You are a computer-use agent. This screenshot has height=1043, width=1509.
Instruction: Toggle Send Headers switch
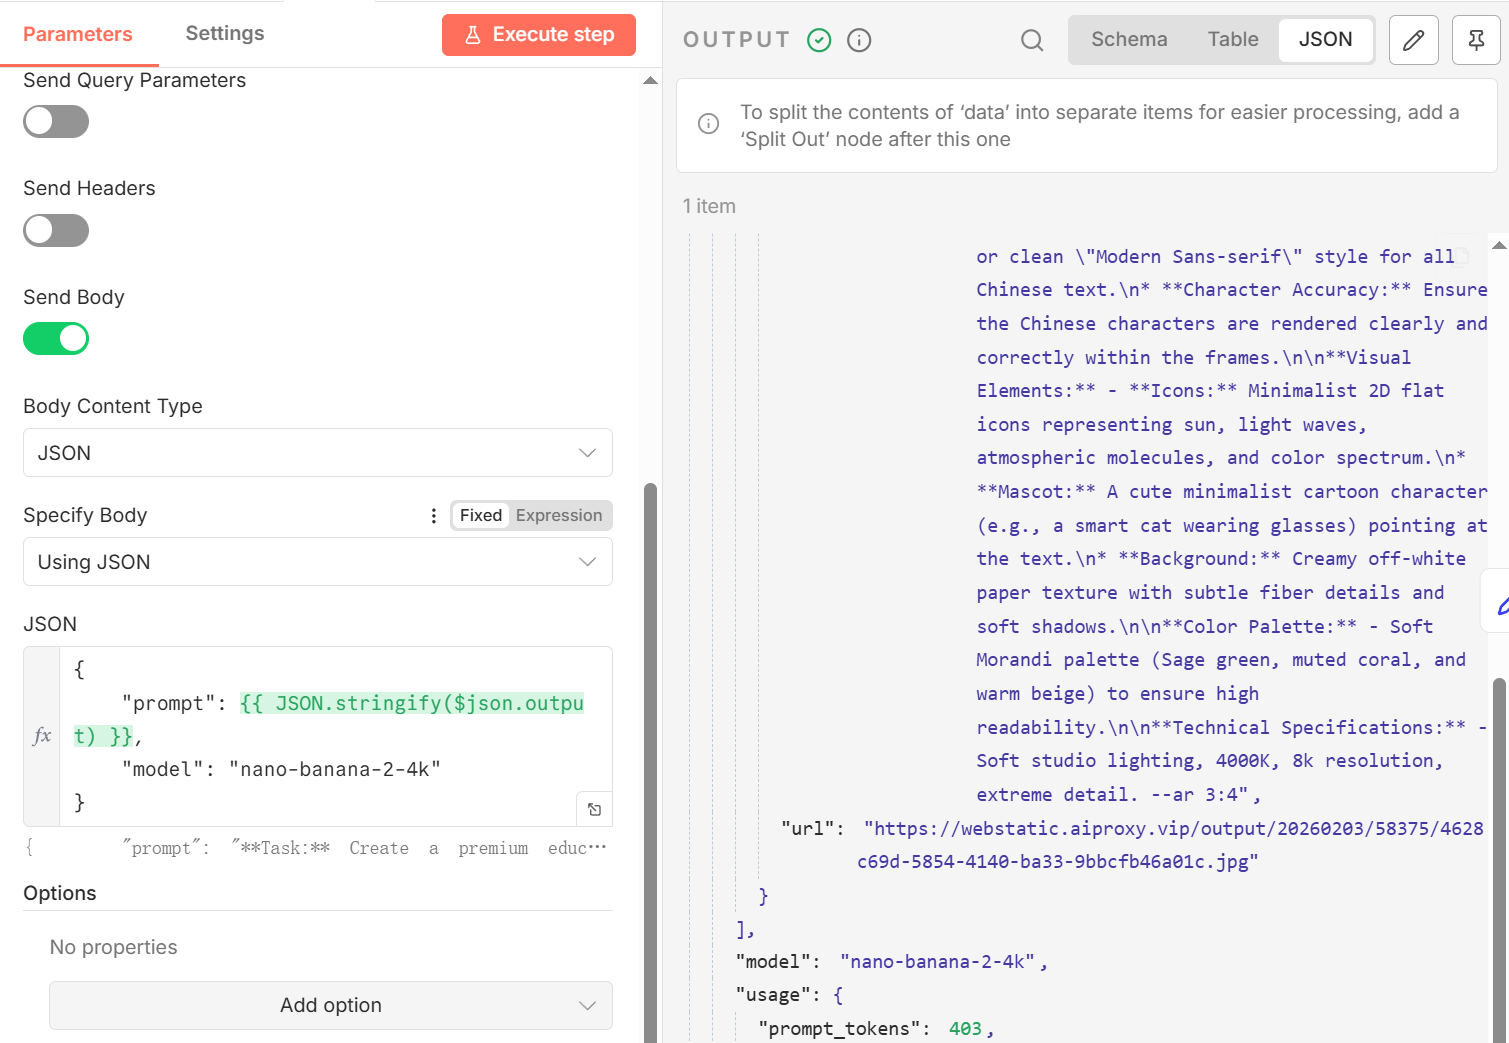(56, 230)
